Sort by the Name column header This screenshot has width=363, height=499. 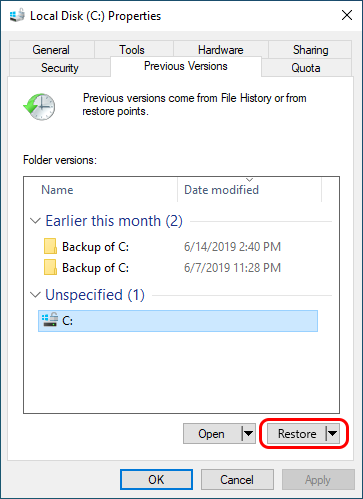(x=101, y=190)
